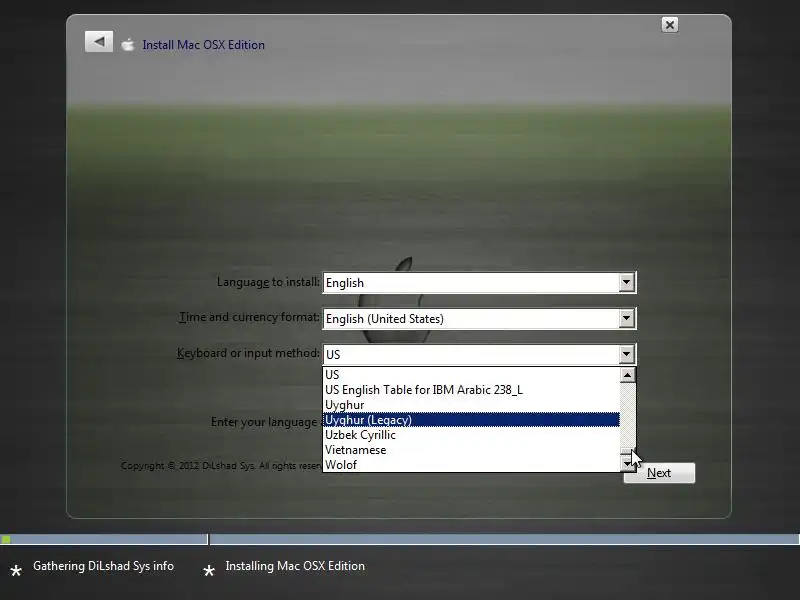
Task: Open the Language to install dropdown
Action: [x=627, y=282]
